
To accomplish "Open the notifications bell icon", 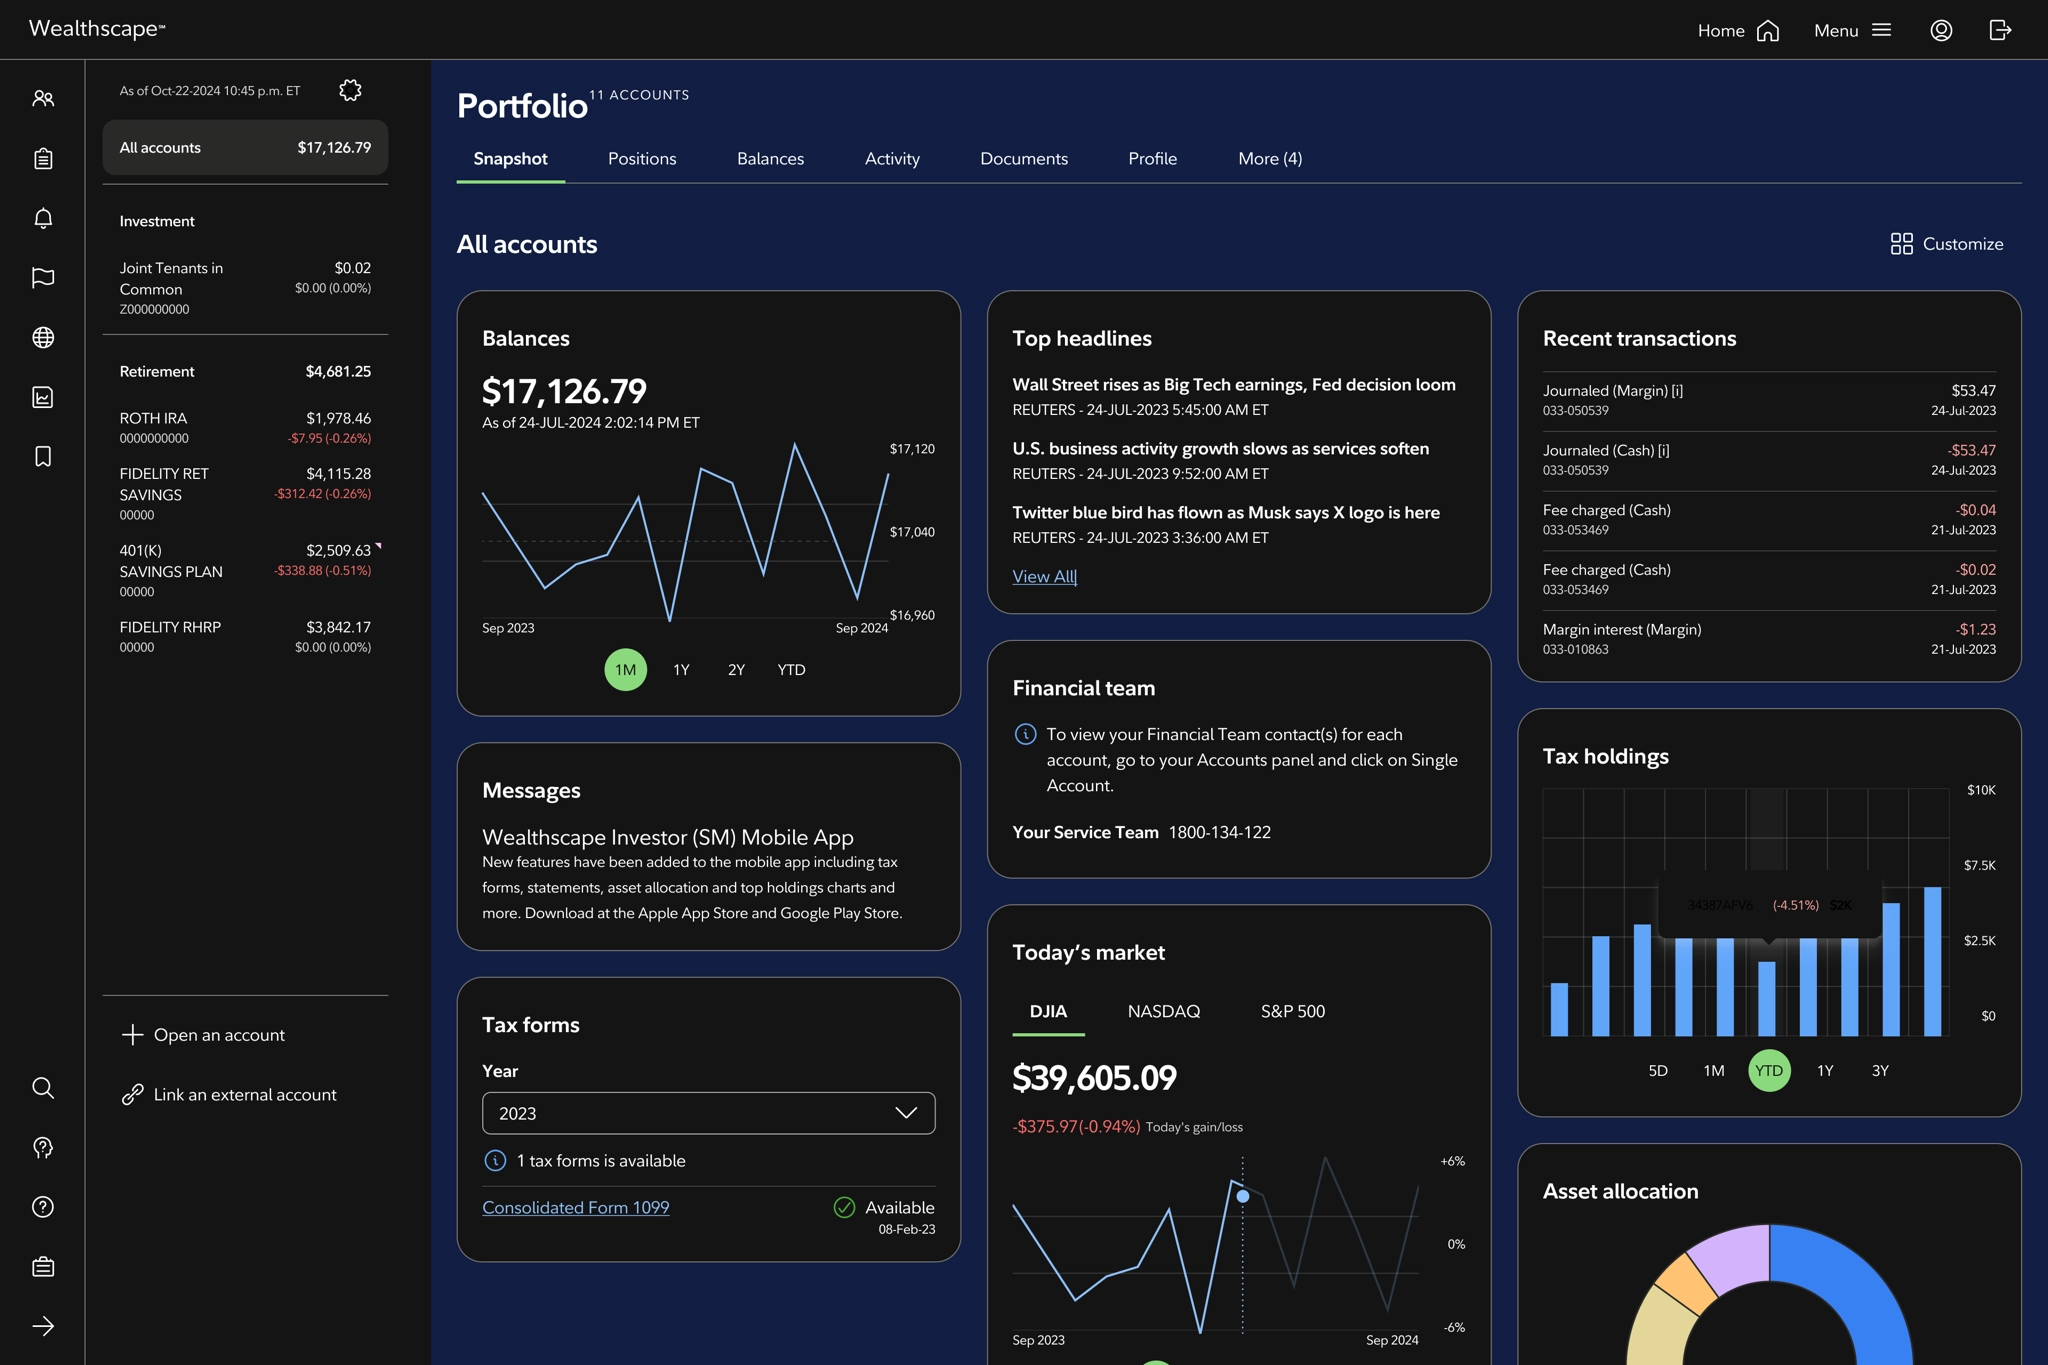I will coord(43,218).
